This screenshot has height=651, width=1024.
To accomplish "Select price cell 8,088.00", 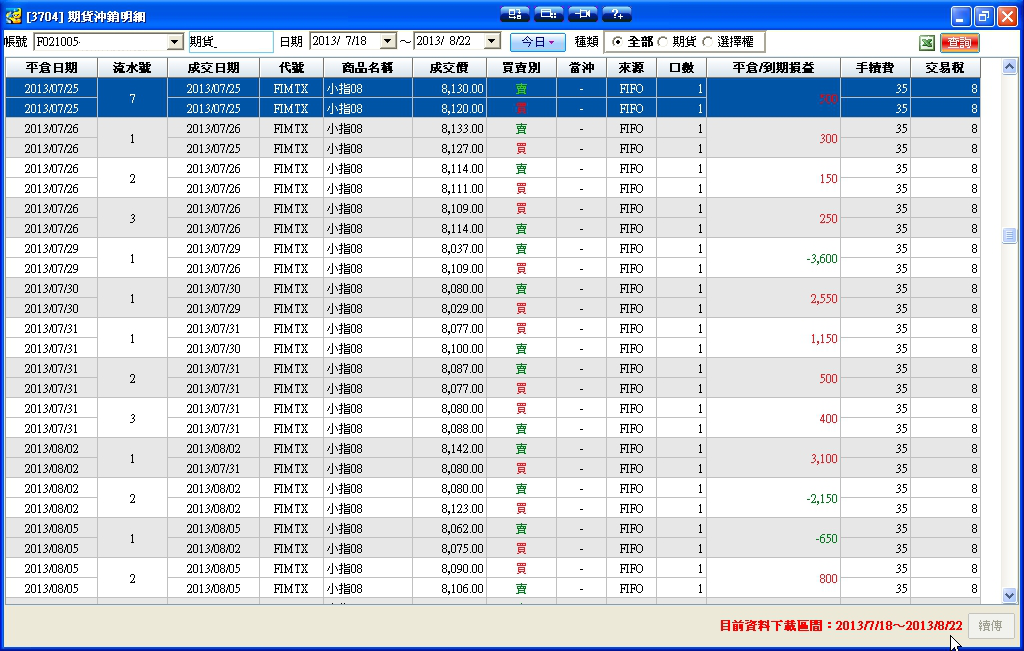I will pos(449,429).
